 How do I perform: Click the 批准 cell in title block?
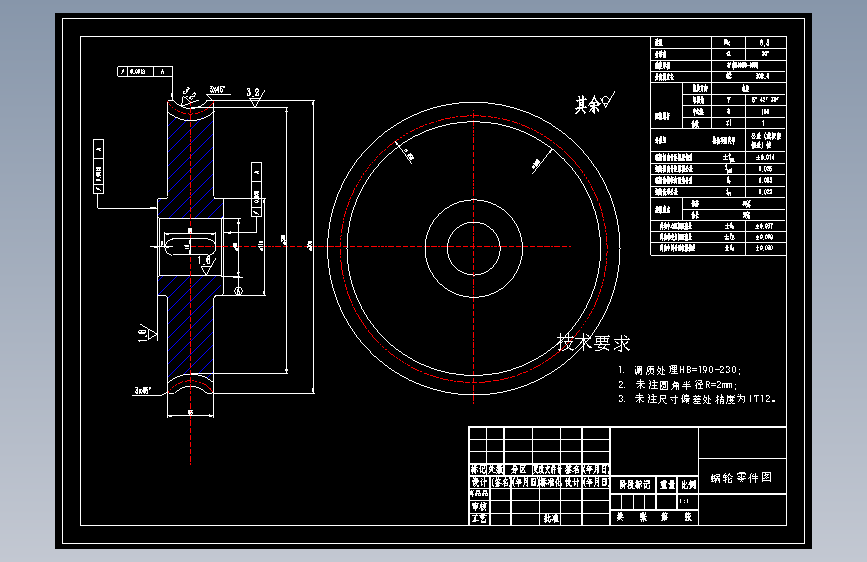click(x=551, y=518)
